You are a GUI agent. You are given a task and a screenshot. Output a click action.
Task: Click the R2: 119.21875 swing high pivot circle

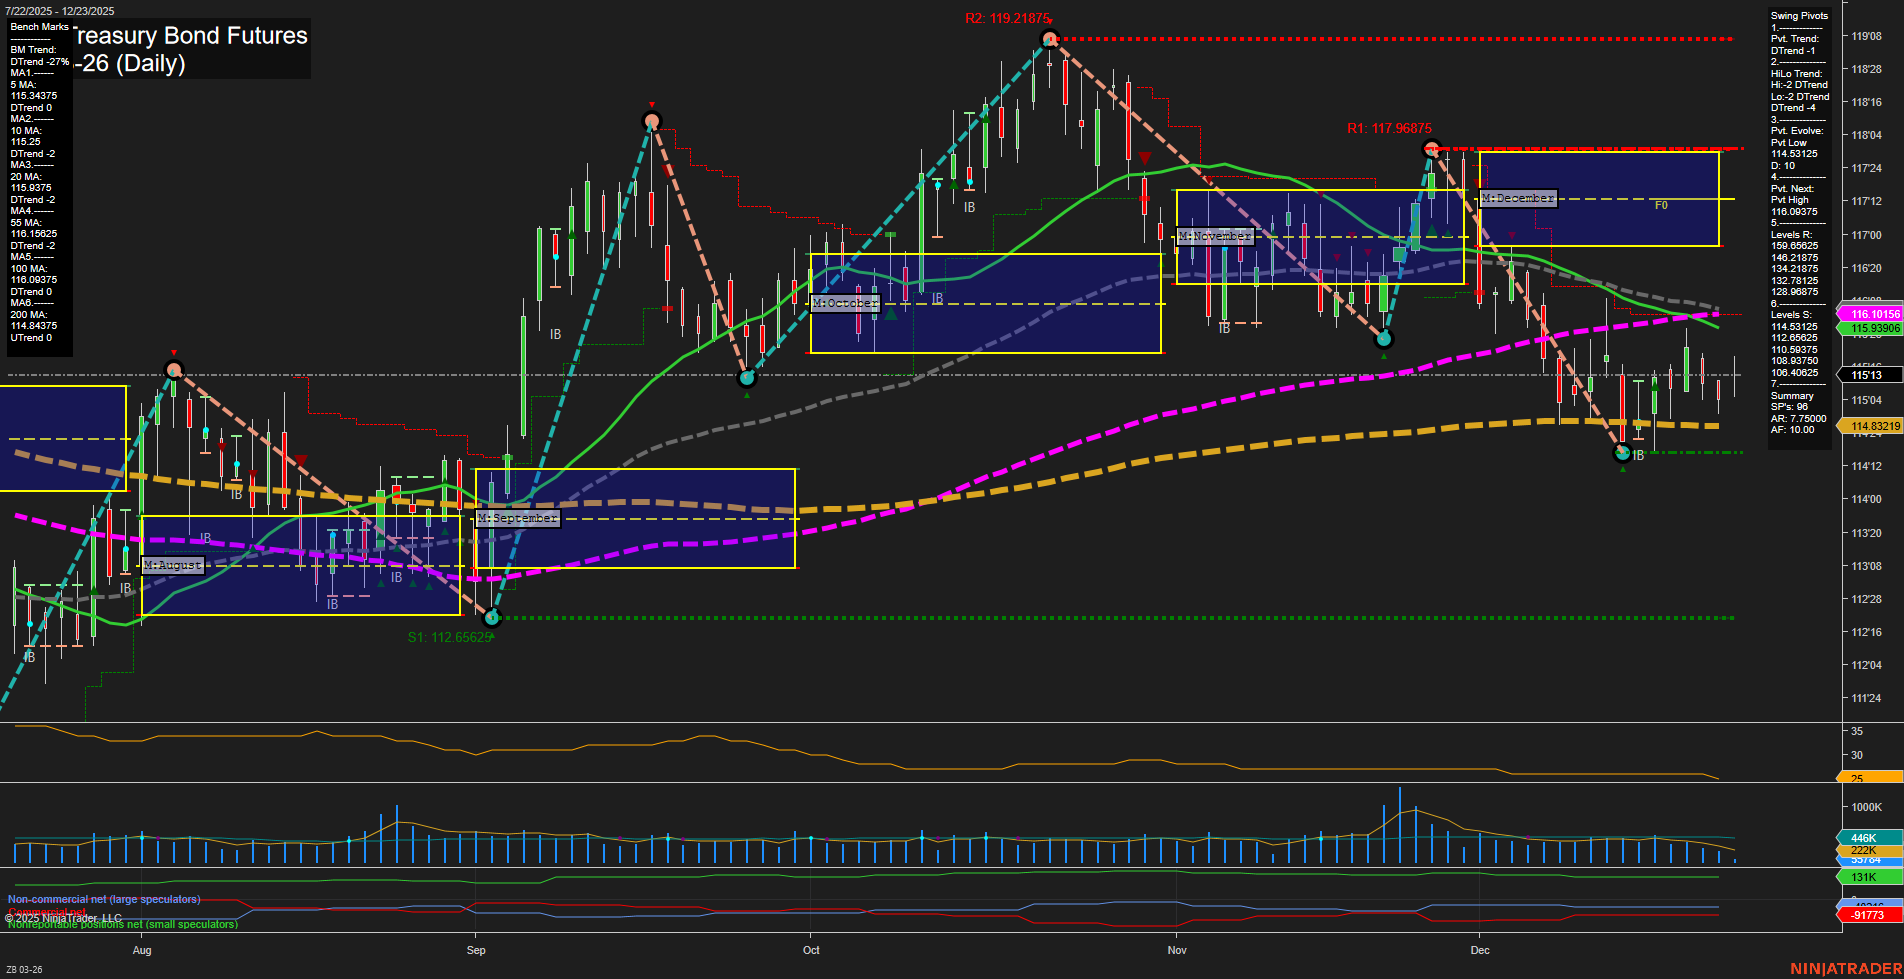click(1049, 39)
